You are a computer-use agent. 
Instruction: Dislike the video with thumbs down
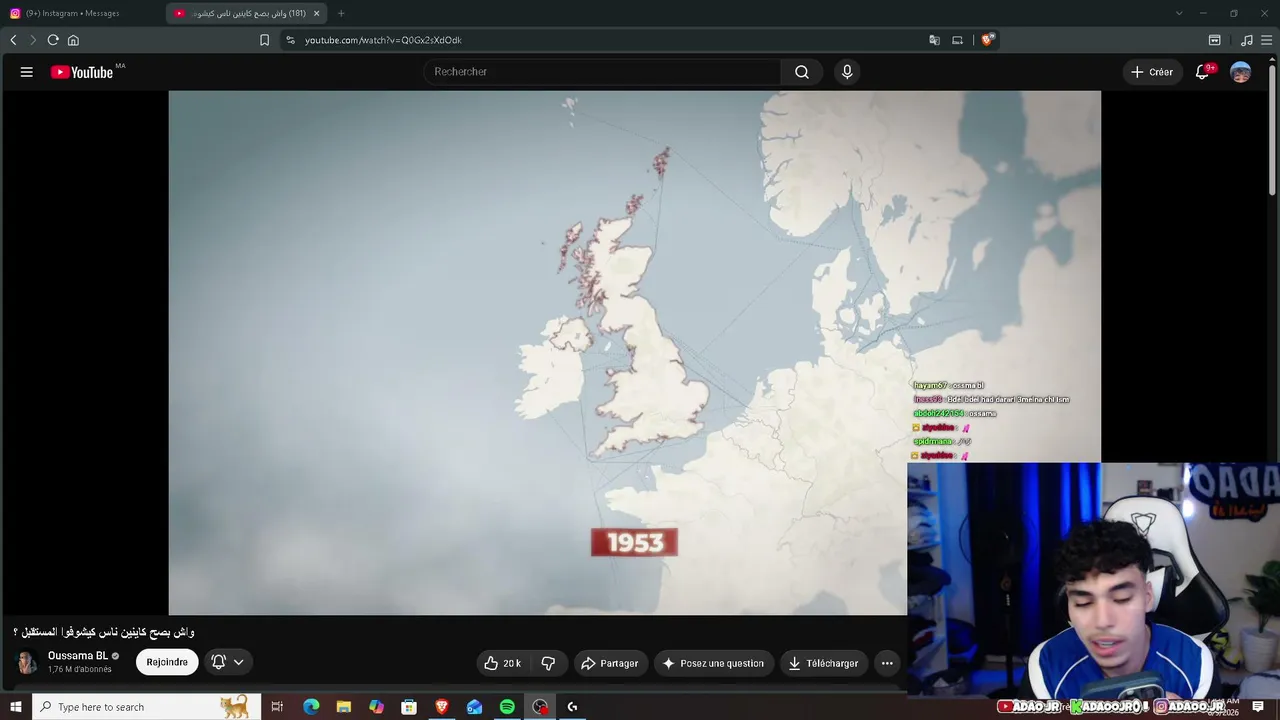[x=548, y=663]
